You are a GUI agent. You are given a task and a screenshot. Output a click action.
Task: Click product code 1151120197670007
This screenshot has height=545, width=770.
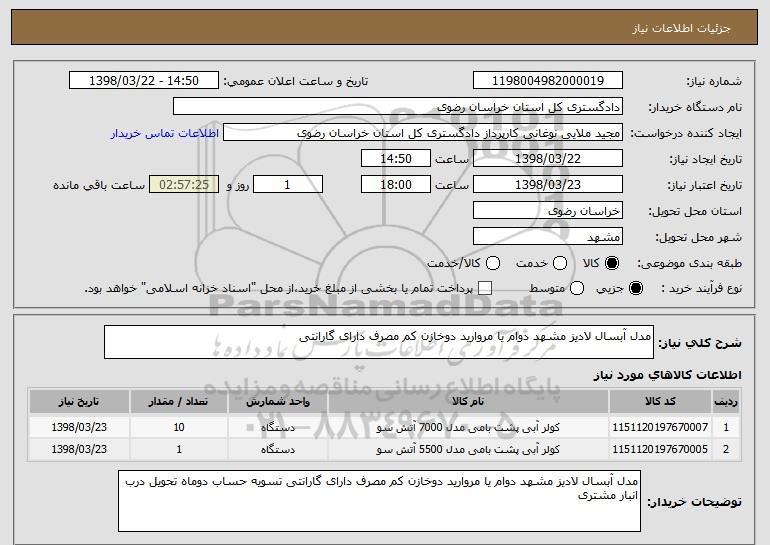coord(660,427)
